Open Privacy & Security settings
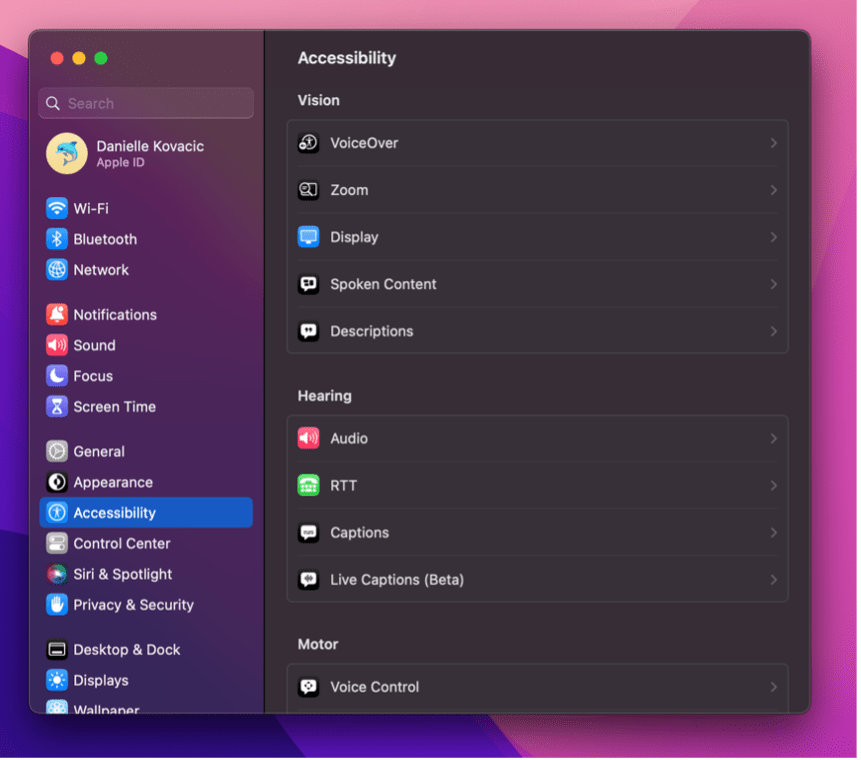This screenshot has height=760, width=861. [133, 605]
